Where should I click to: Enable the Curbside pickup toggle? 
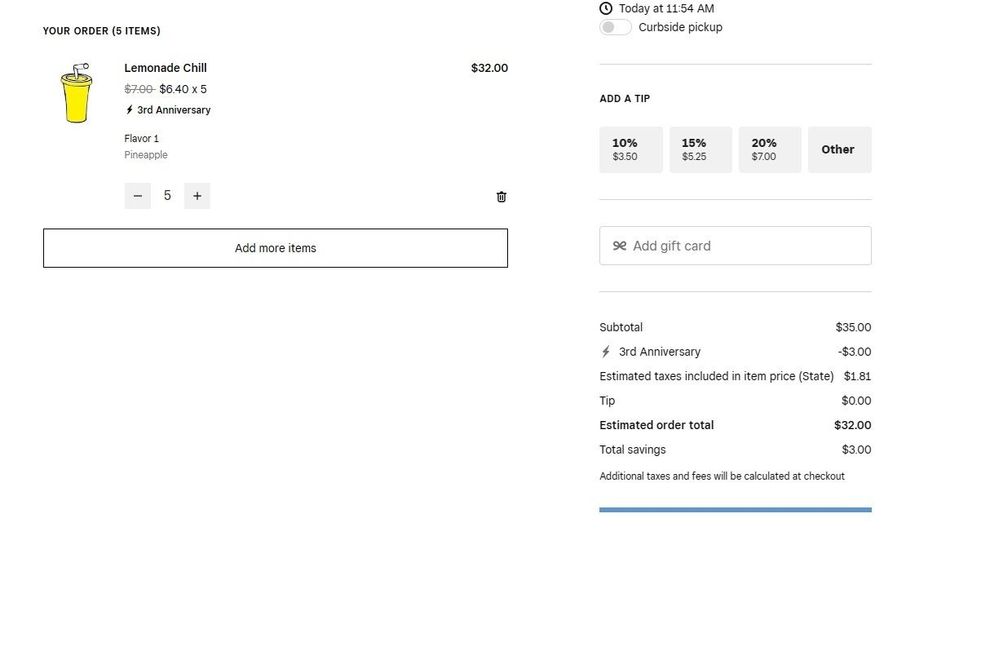[615, 28]
